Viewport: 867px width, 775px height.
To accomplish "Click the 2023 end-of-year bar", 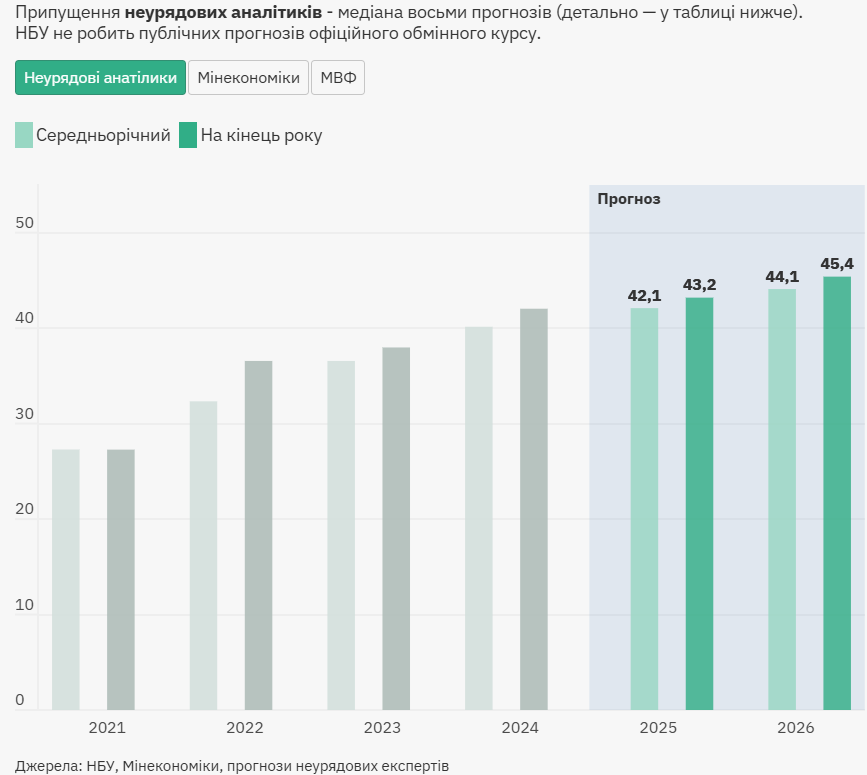I will tap(396, 529).
